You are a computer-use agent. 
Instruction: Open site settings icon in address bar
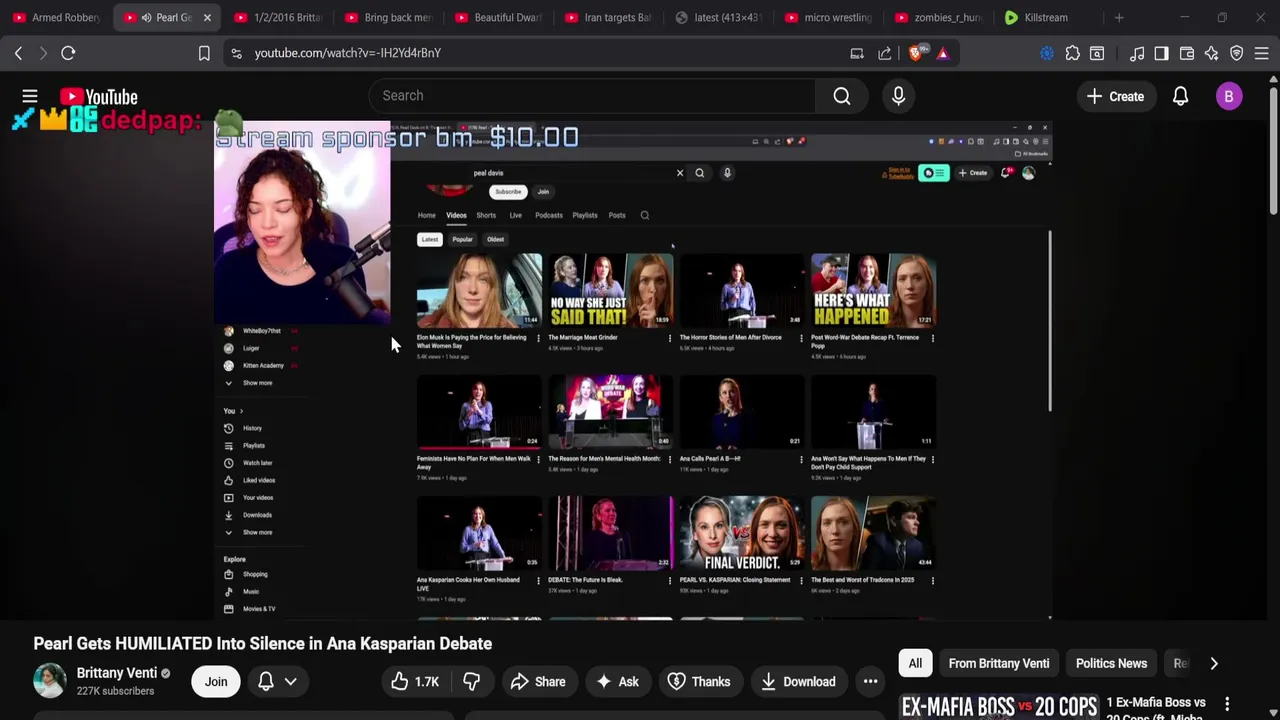236,53
